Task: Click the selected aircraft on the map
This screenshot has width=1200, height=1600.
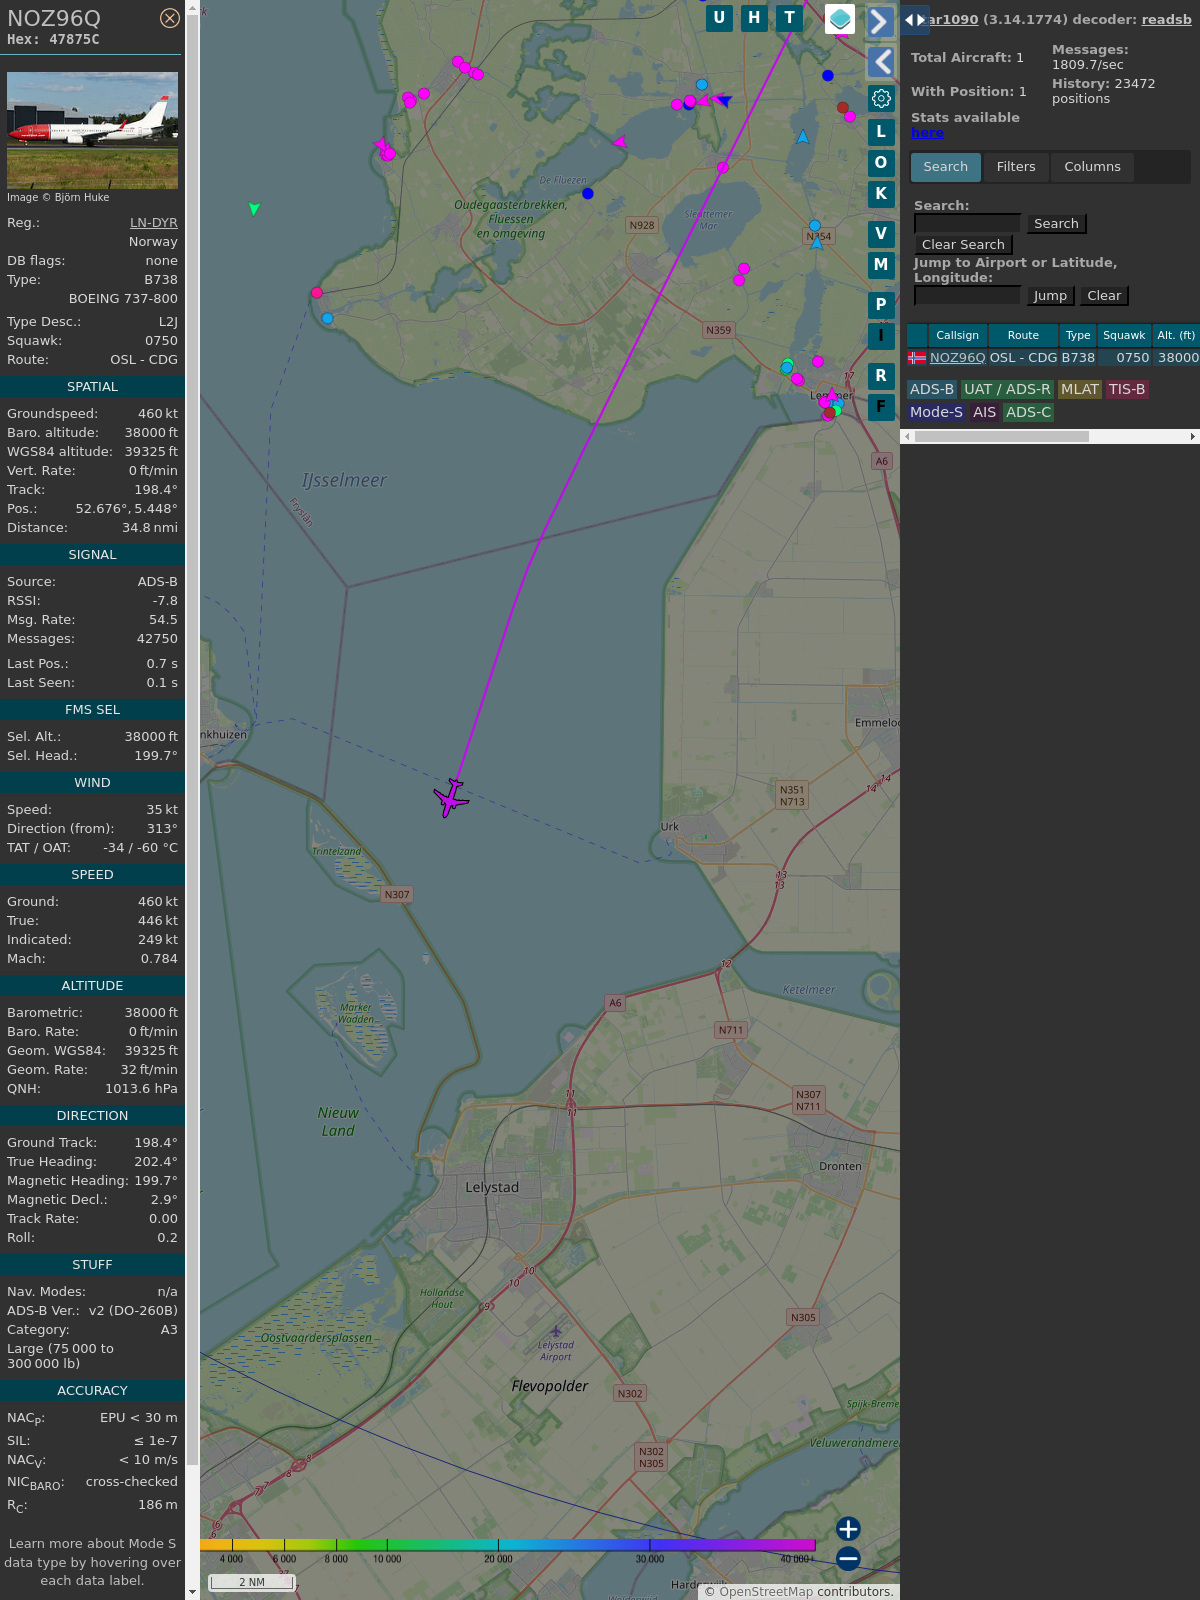Action: [451, 798]
